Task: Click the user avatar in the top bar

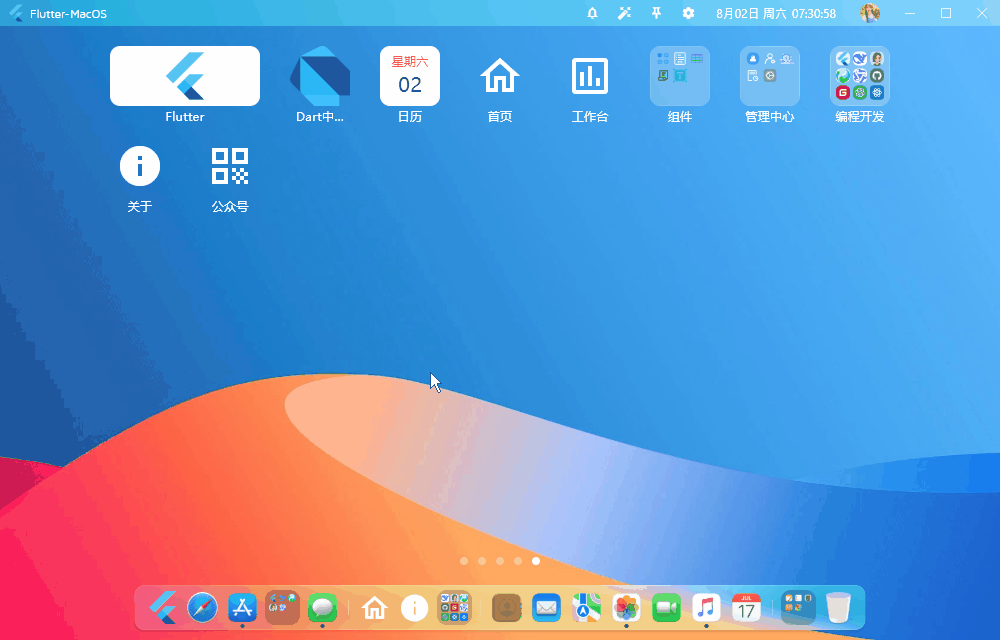Action: [869, 13]
